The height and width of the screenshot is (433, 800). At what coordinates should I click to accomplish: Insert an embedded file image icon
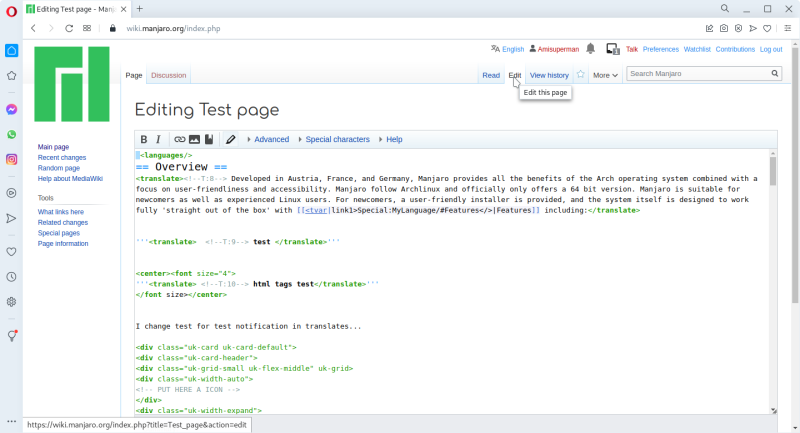click(x=194, y=139)
